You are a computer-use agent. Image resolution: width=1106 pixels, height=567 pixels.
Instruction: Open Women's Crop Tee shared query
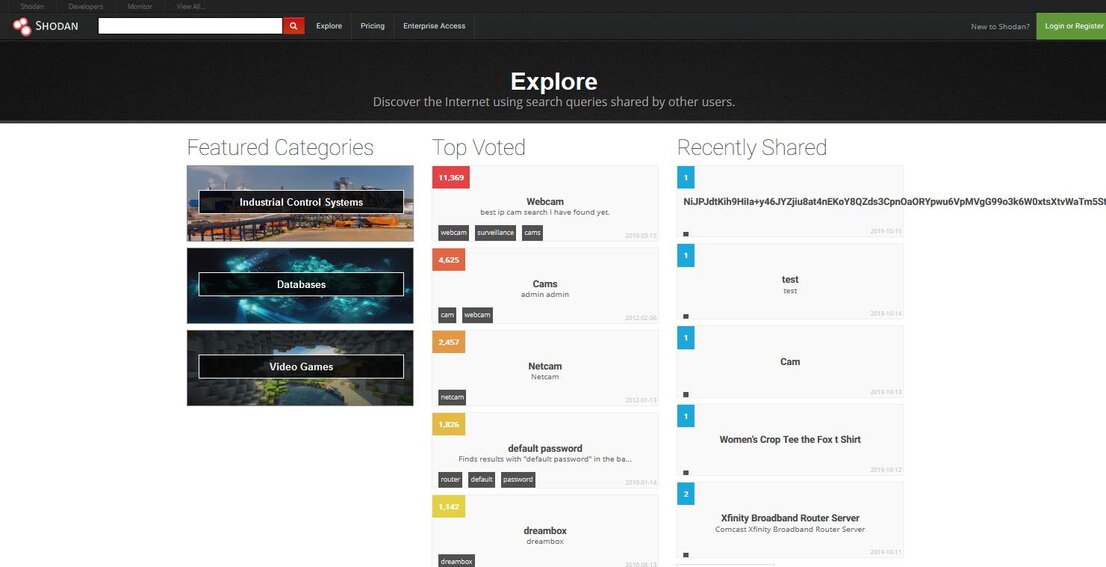pos(789,440)
